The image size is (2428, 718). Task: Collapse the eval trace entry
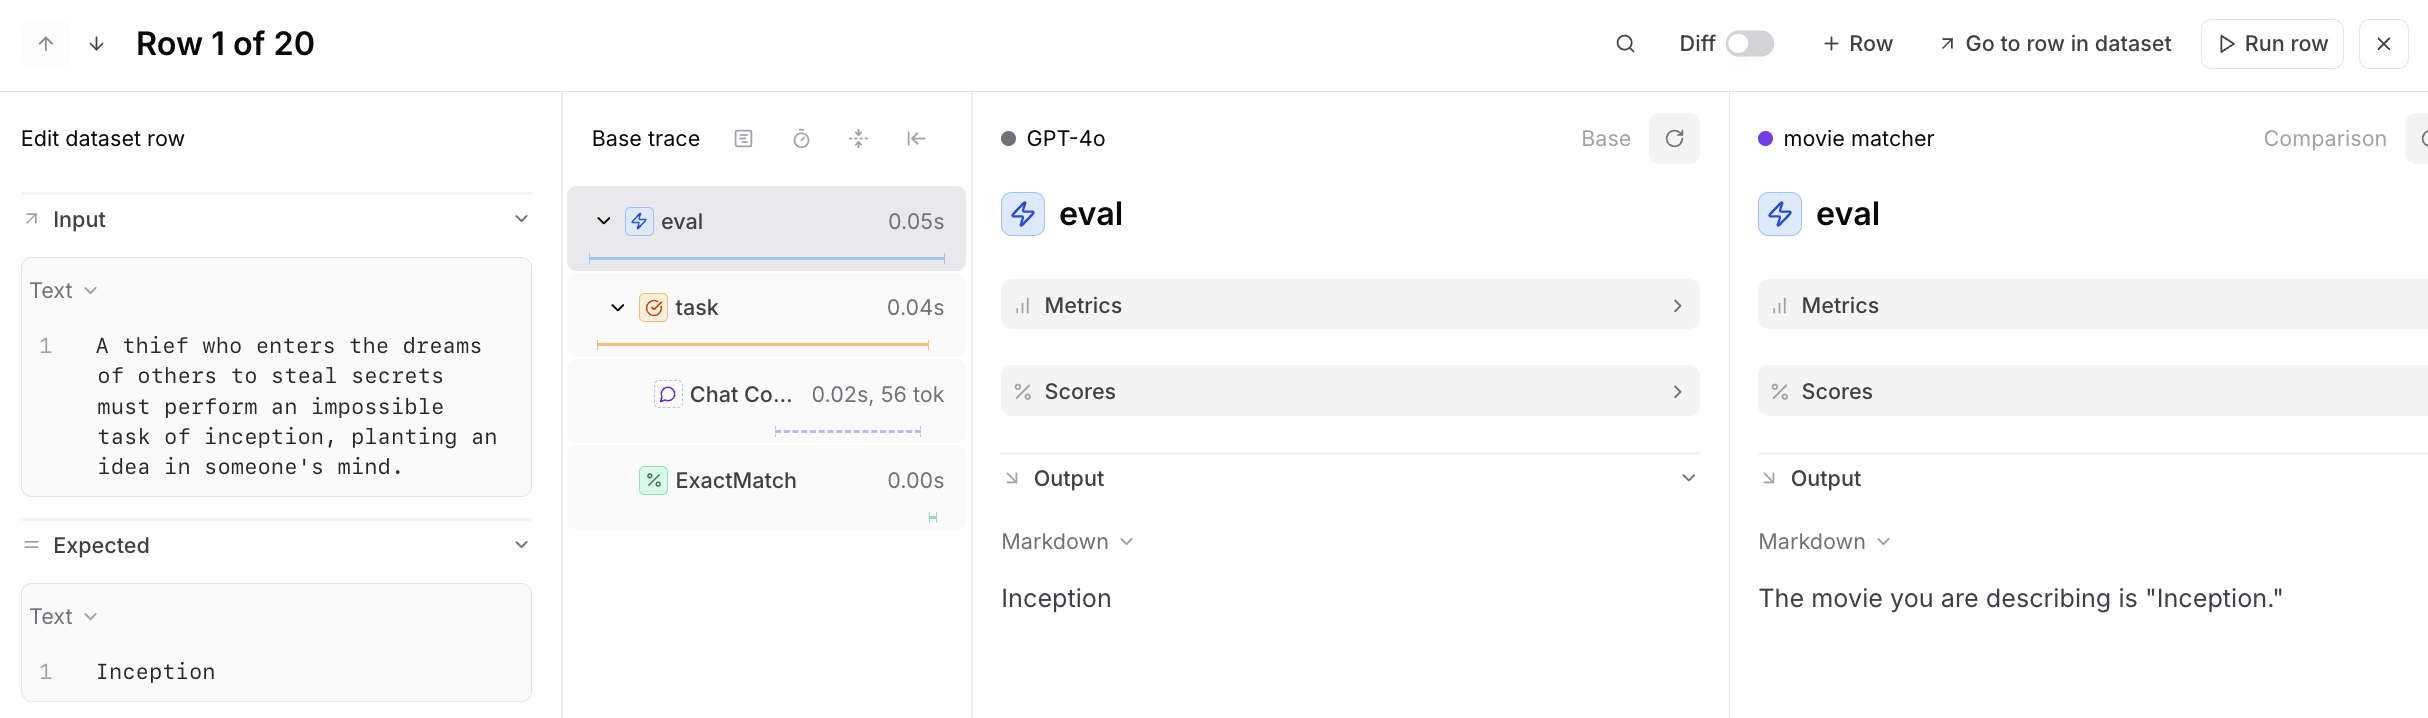[x=603, y=221]
